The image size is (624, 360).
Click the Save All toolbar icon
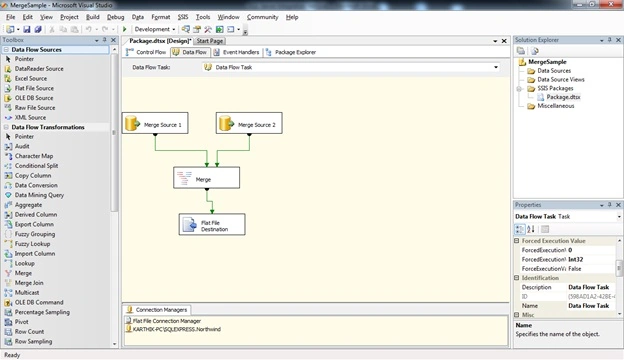[38, 29]
